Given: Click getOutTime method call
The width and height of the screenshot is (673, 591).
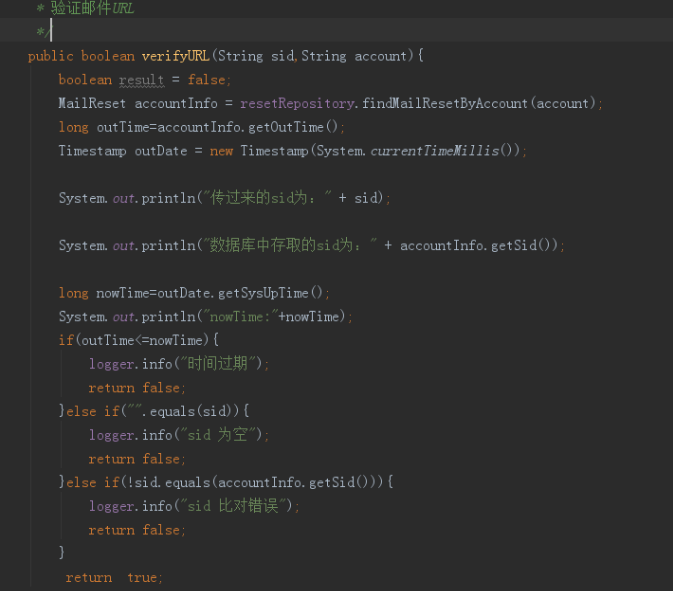Looking at the screenshot, I should coord(285,127).
